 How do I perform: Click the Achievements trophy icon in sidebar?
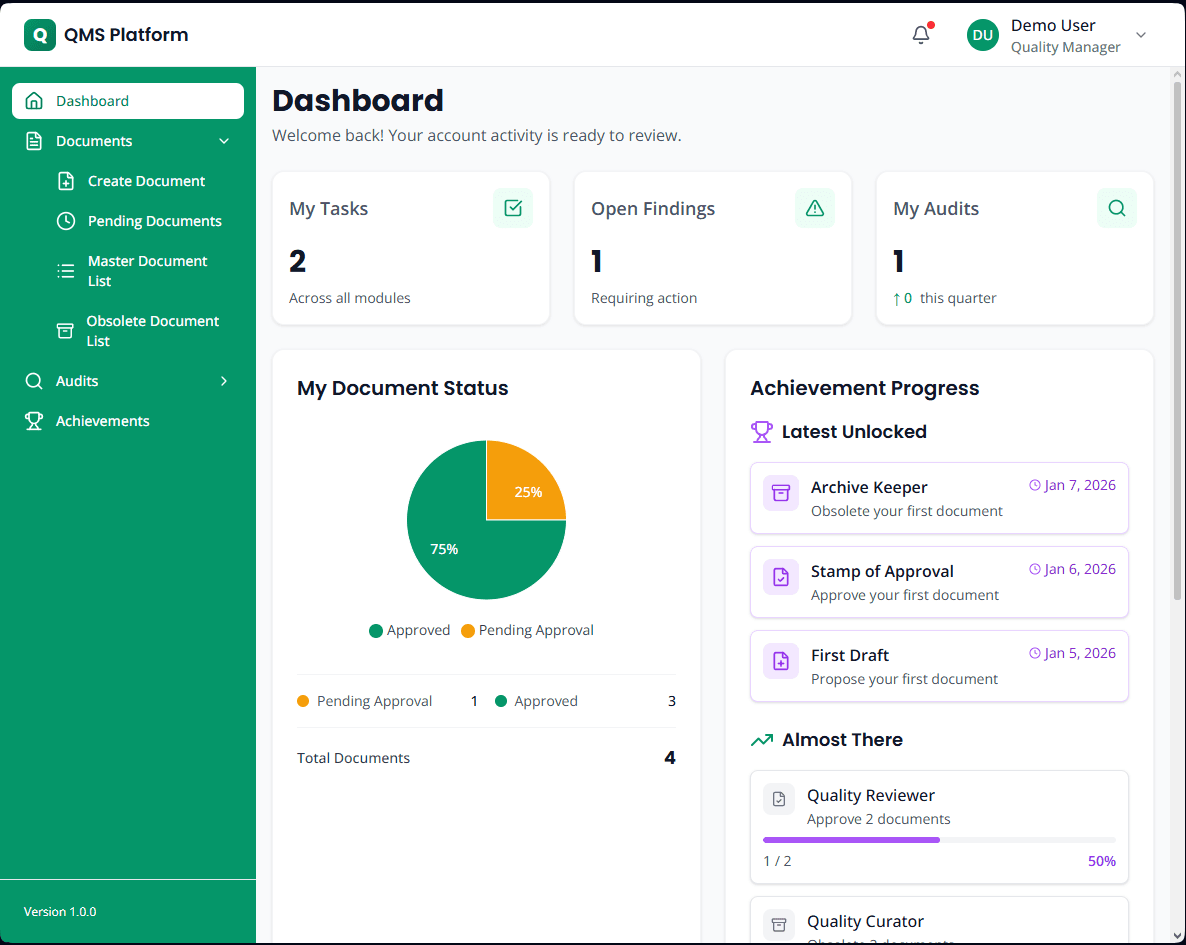[x=34, y=421]
